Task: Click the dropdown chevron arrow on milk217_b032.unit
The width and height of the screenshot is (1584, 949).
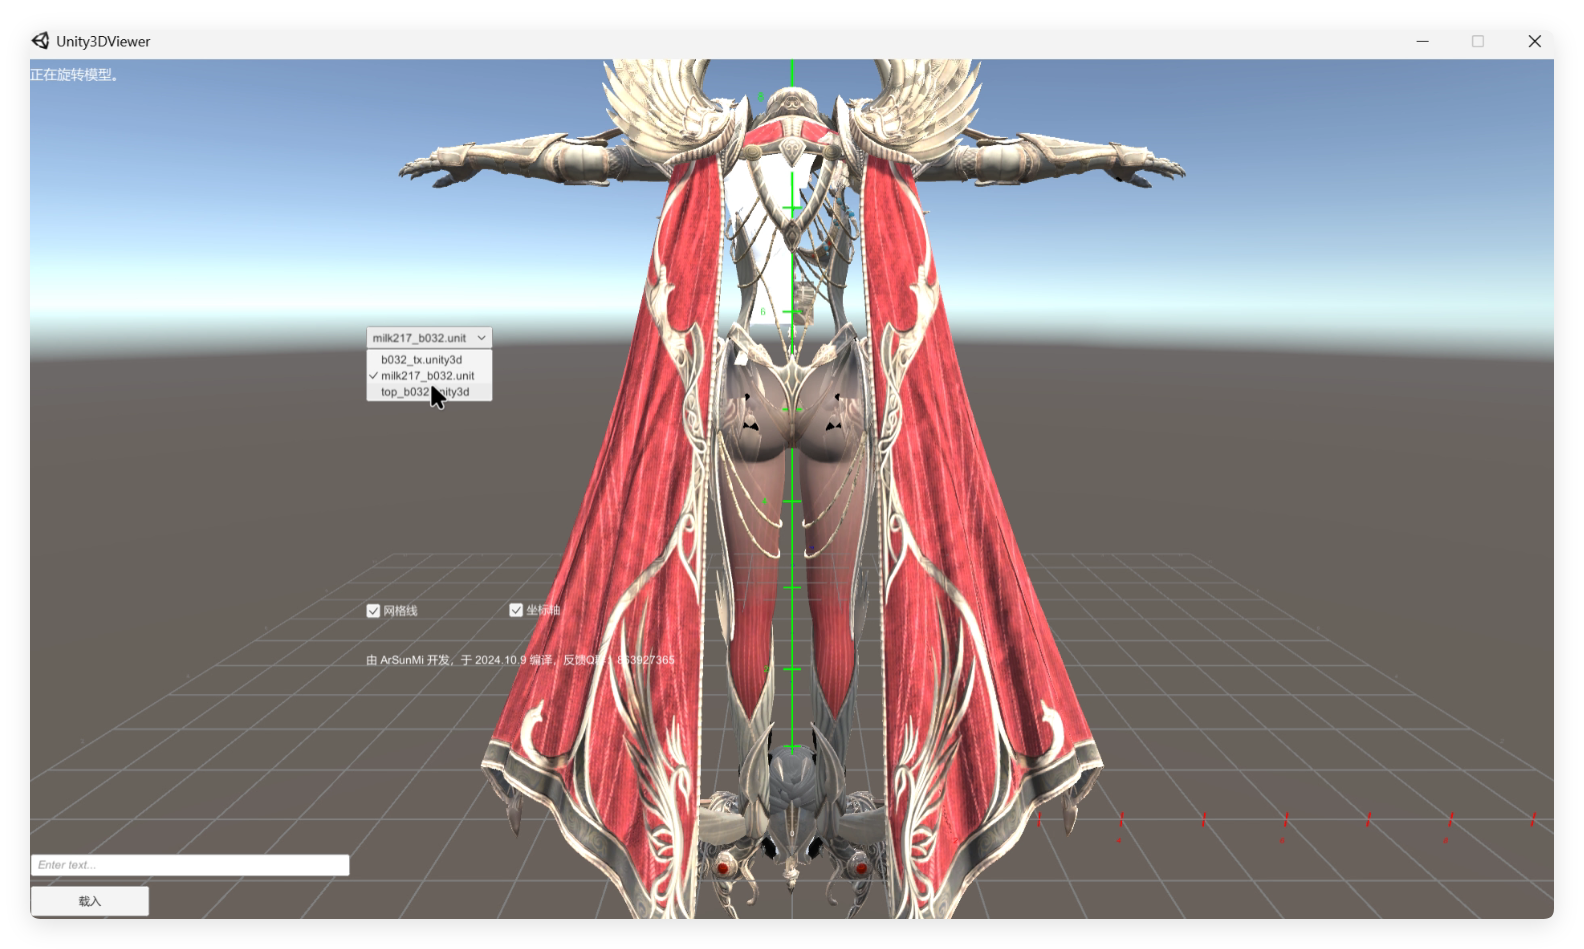Action: (481, 338)
